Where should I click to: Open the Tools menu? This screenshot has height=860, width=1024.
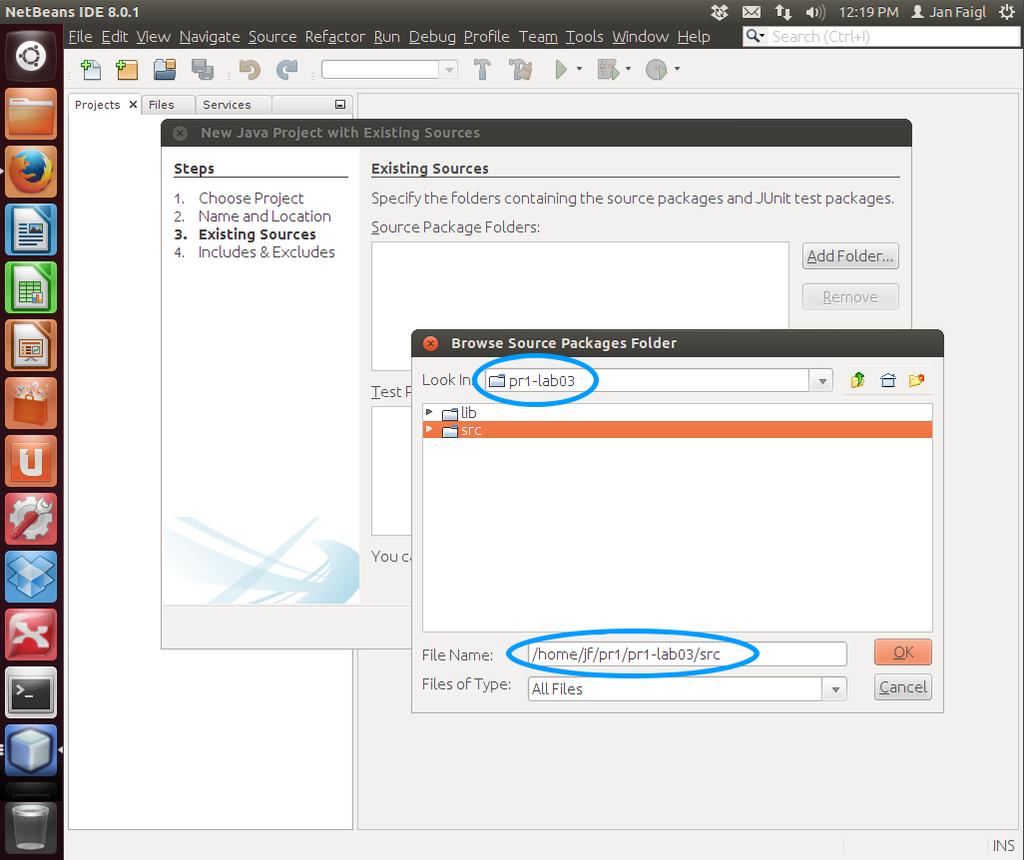pyautogui.click(x=584, y=37)
